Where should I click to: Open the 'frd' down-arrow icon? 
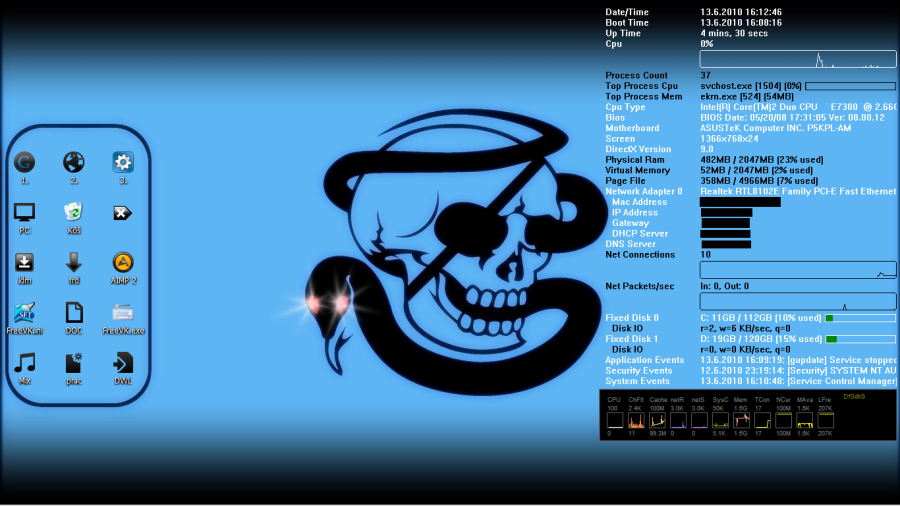(x=74, y=262)
